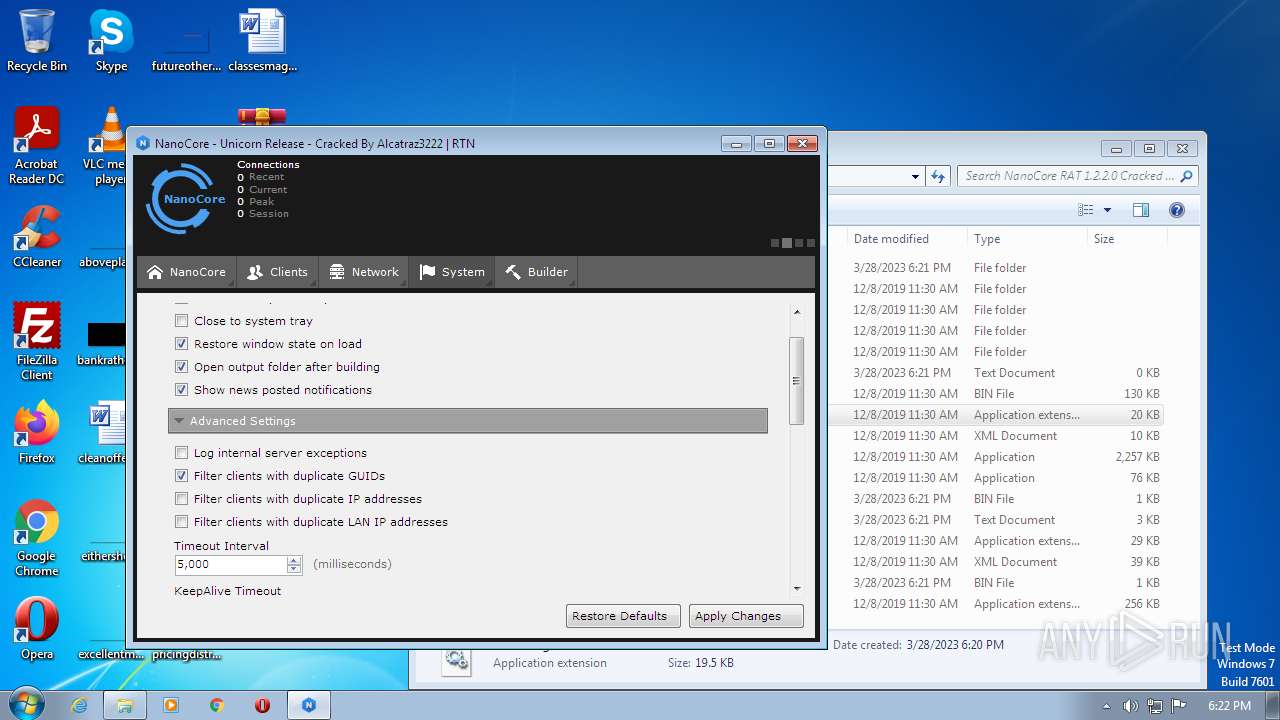
Task: Click the network tray icon
Action: click(x=1155, y=706)
